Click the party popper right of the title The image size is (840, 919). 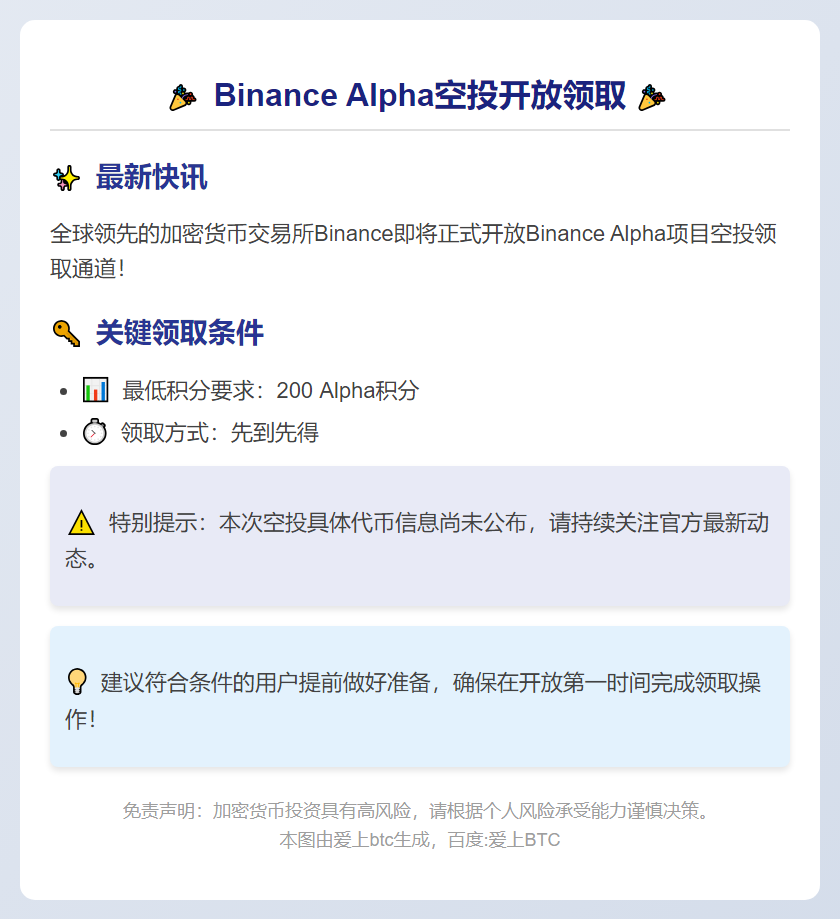[652, 97]
